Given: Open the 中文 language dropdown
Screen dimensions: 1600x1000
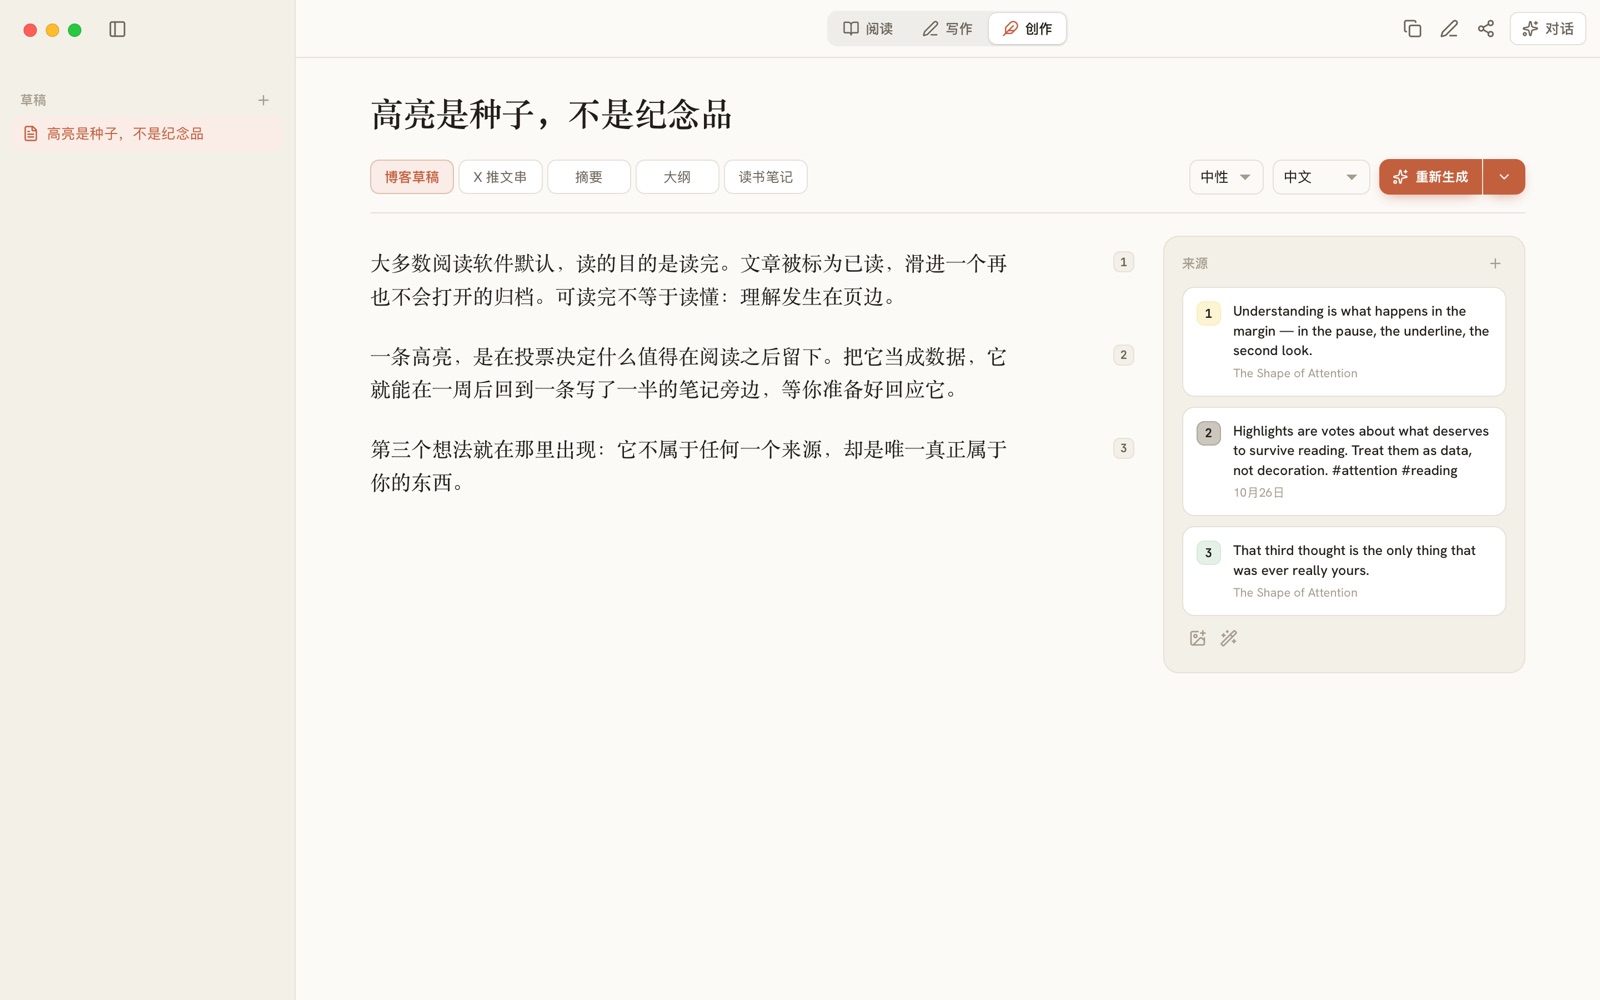Looking at the screenshot, I should coord(1321,177).
